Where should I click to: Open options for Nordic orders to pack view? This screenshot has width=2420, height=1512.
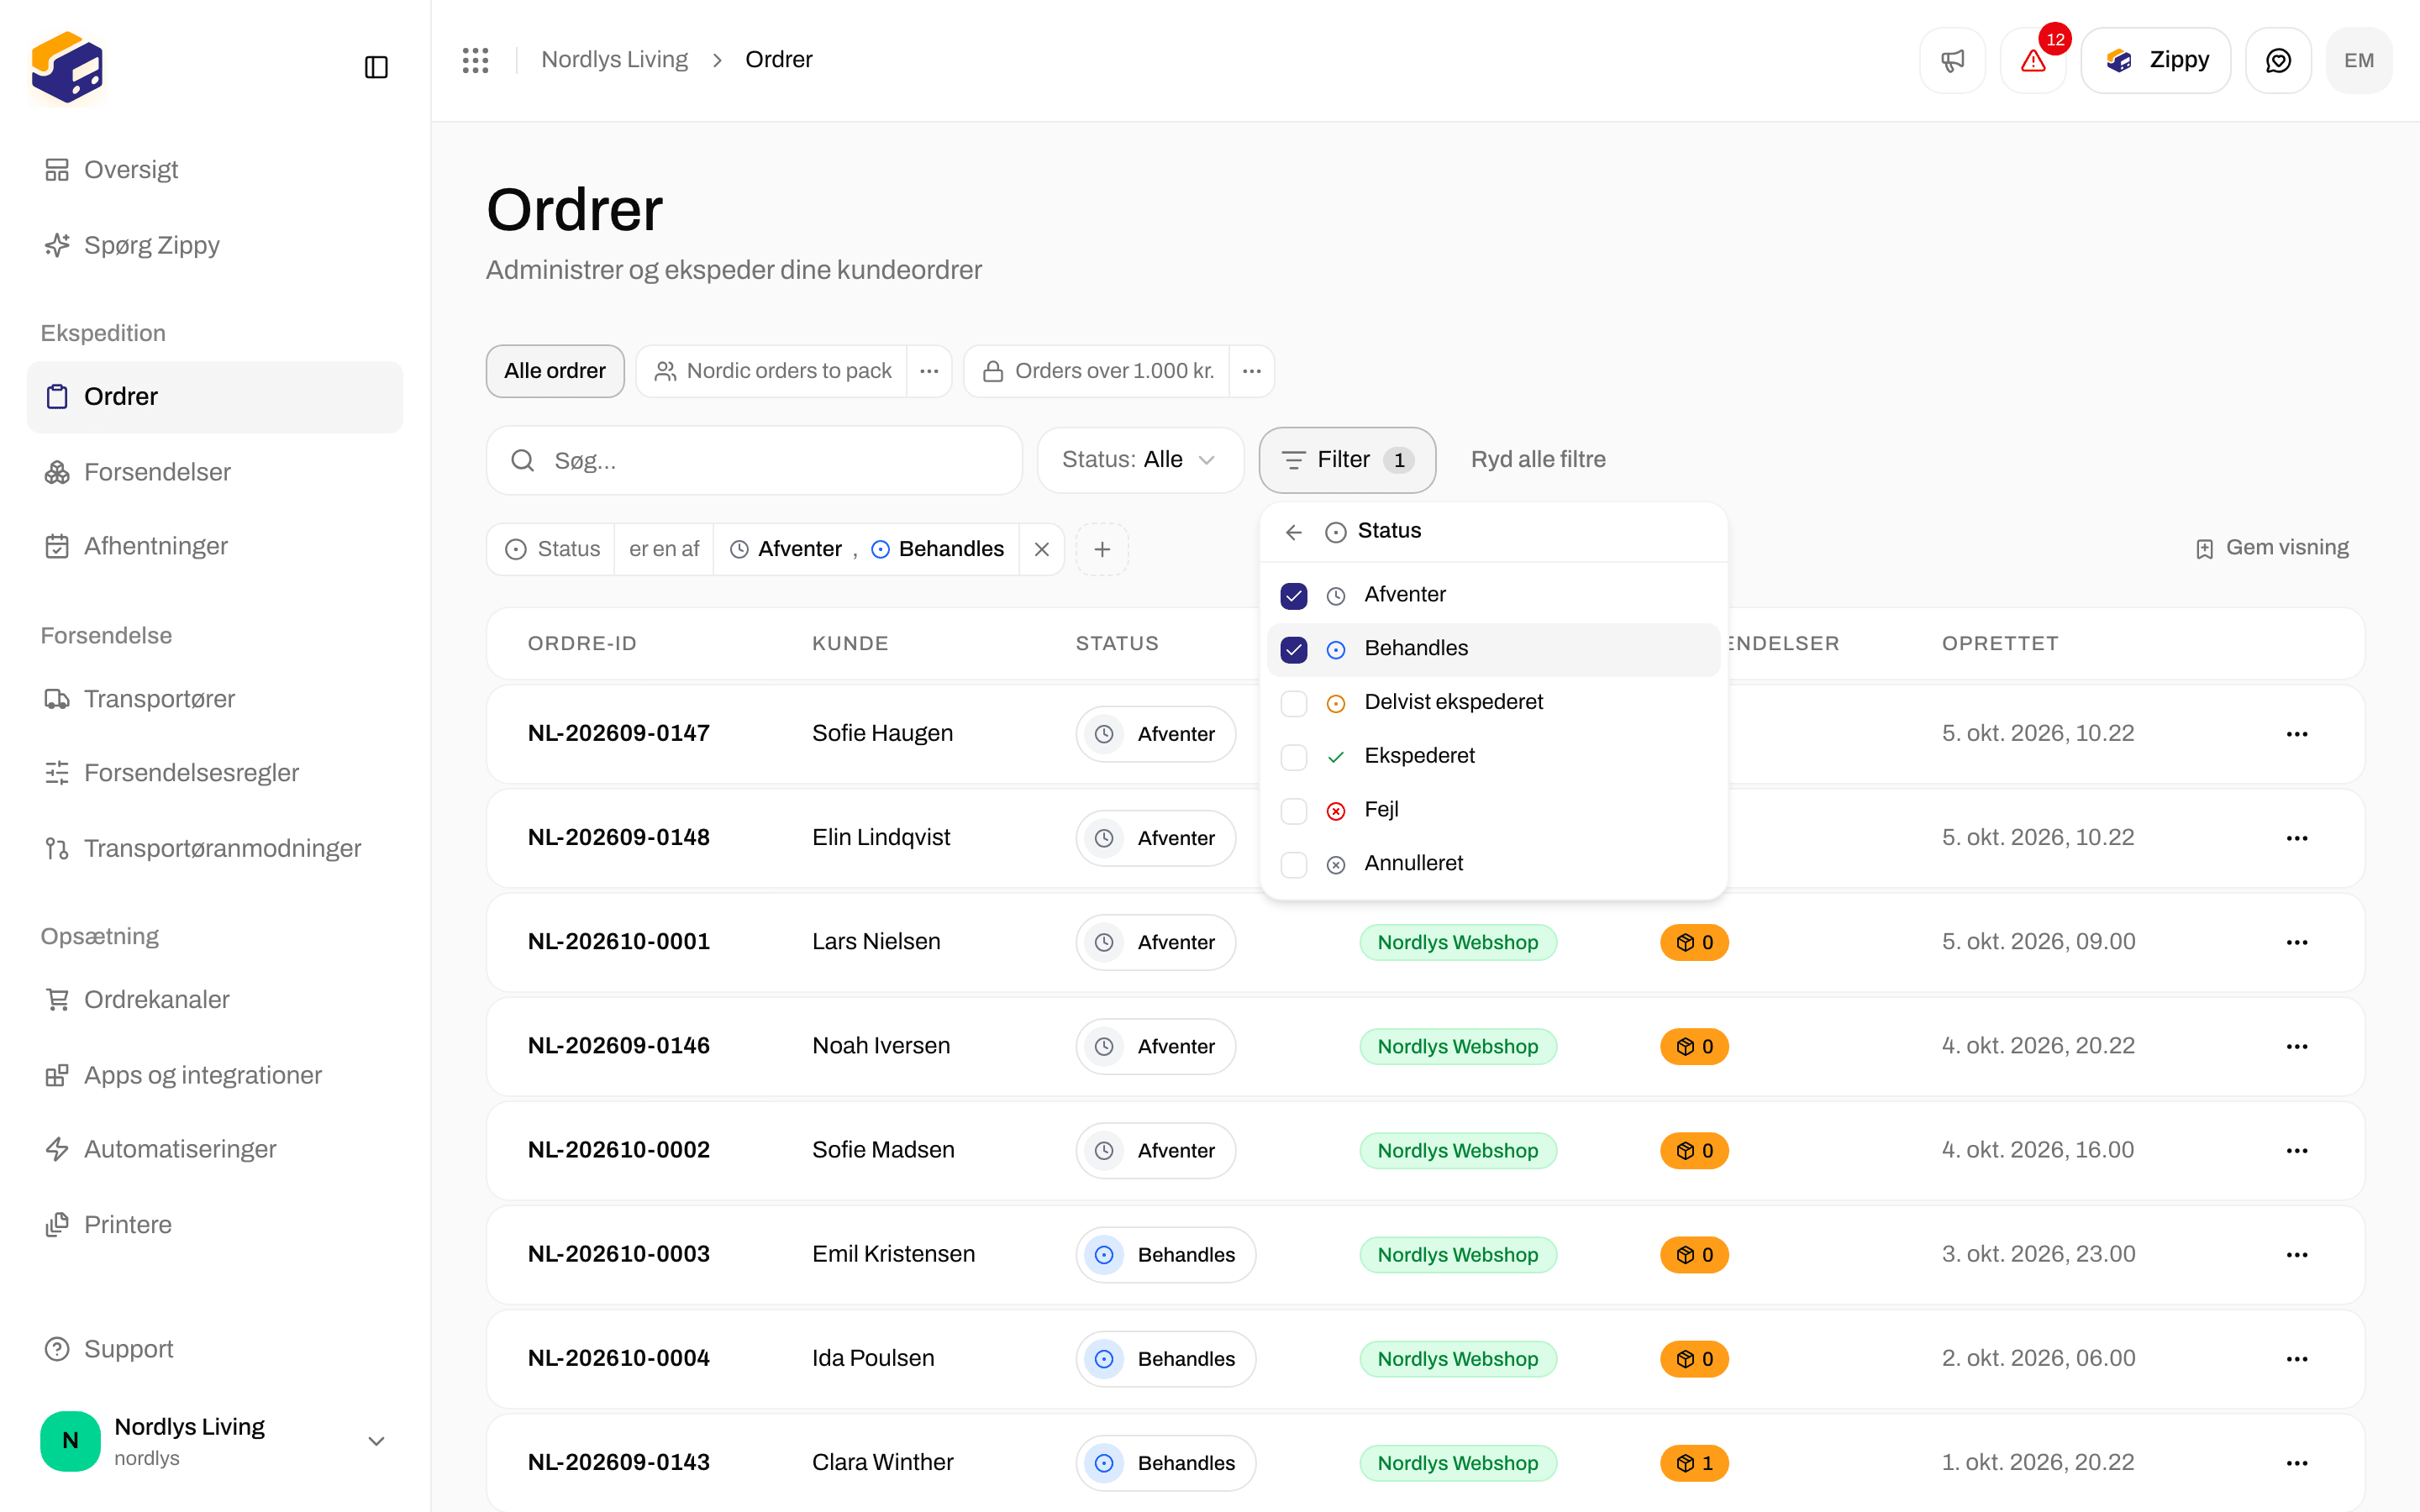click(929, 371)
